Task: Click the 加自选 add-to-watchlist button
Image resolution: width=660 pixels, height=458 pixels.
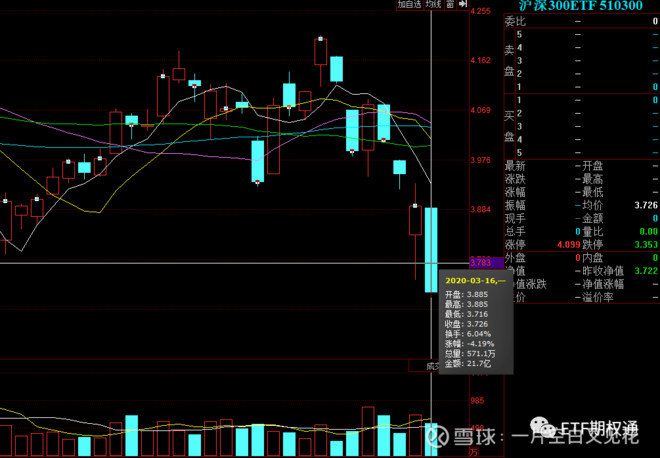Action: point(410,4)
